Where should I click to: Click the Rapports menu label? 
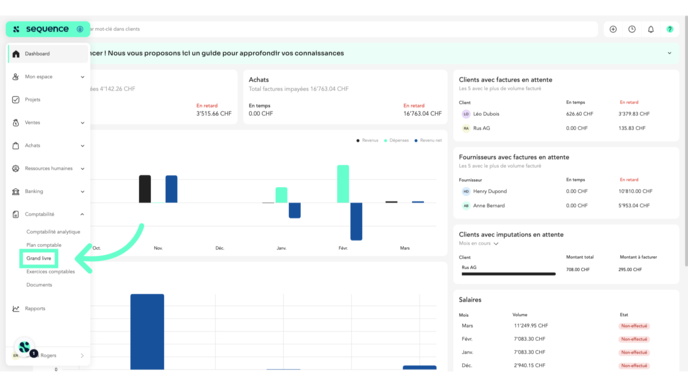[35, 308]
